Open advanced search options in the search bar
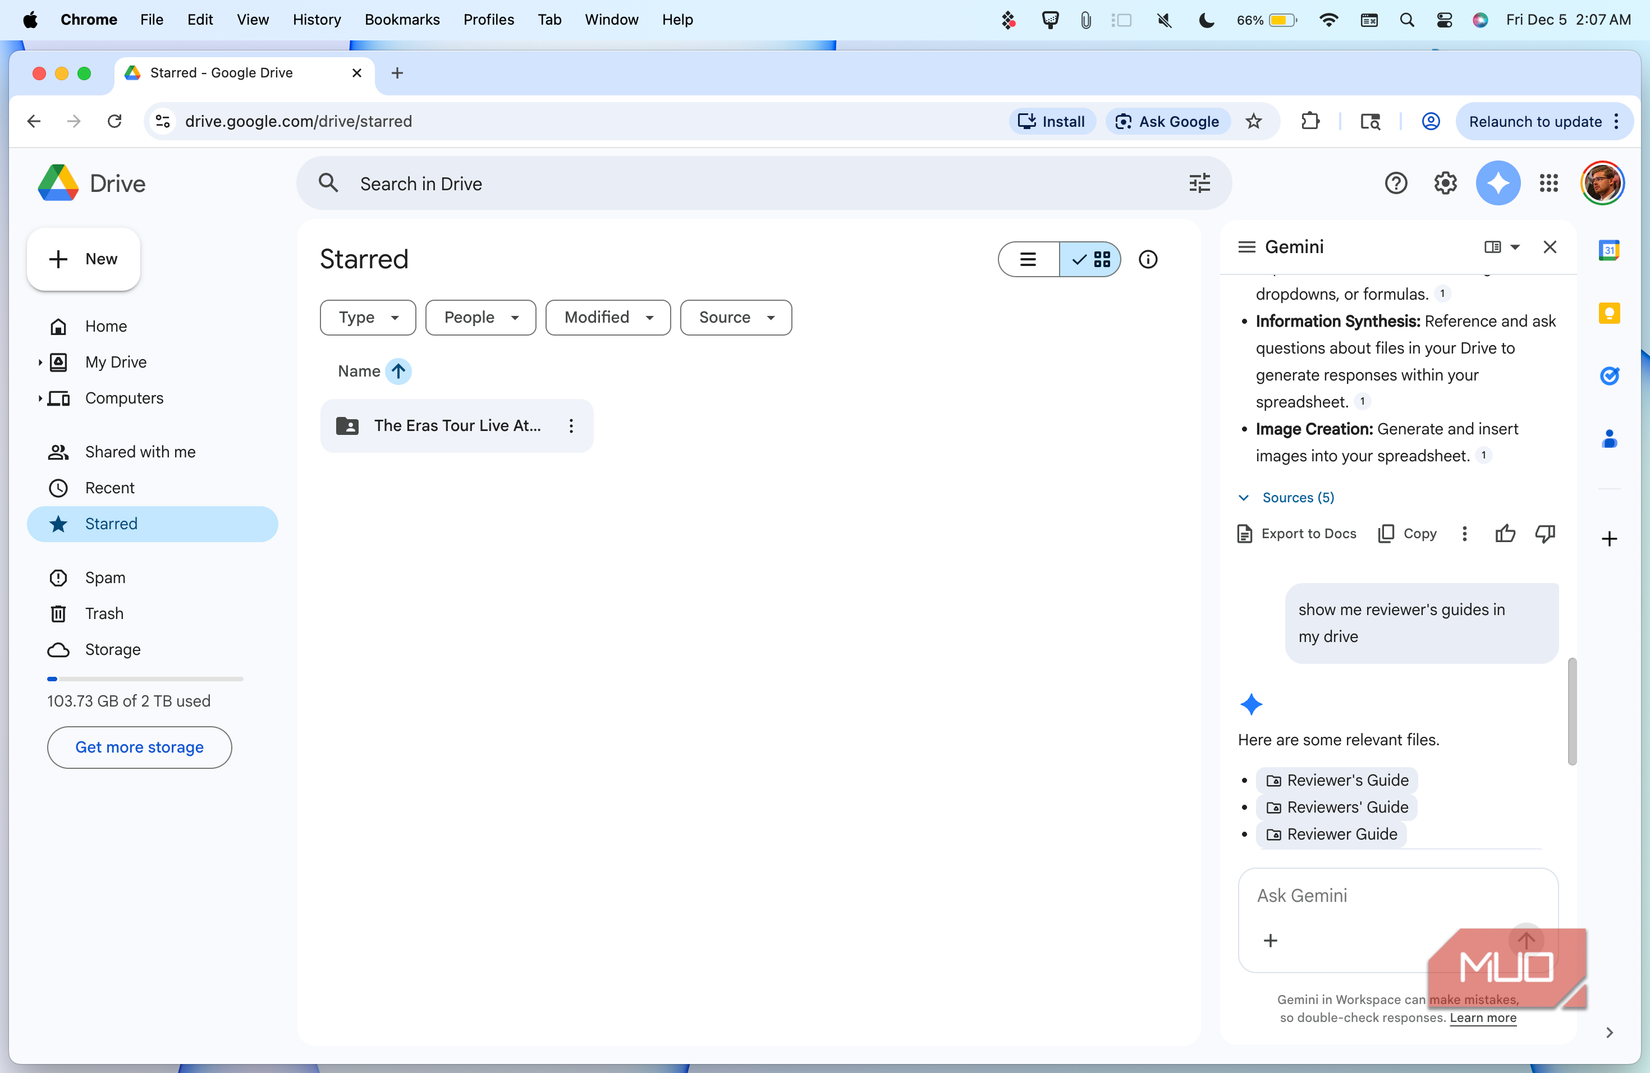1650x1073 pixels. (x=1199, y=183)
